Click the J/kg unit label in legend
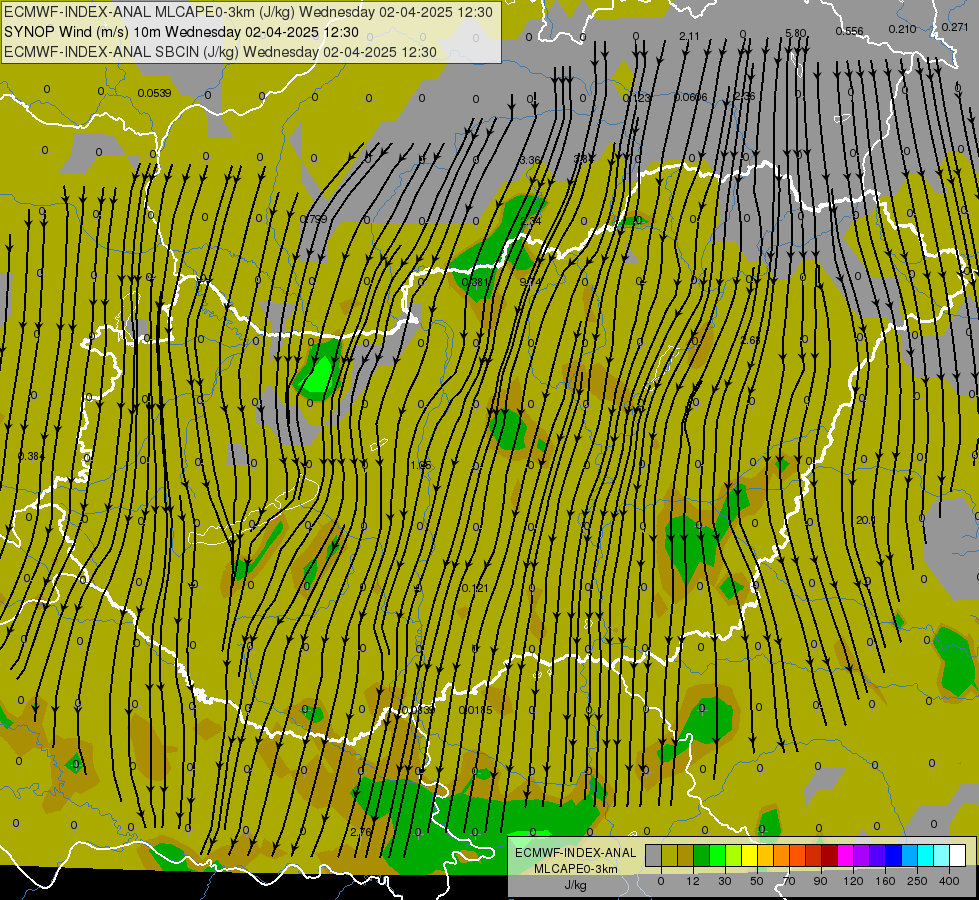The width and height of the screenshot is (979, 900). pos(576,885)
